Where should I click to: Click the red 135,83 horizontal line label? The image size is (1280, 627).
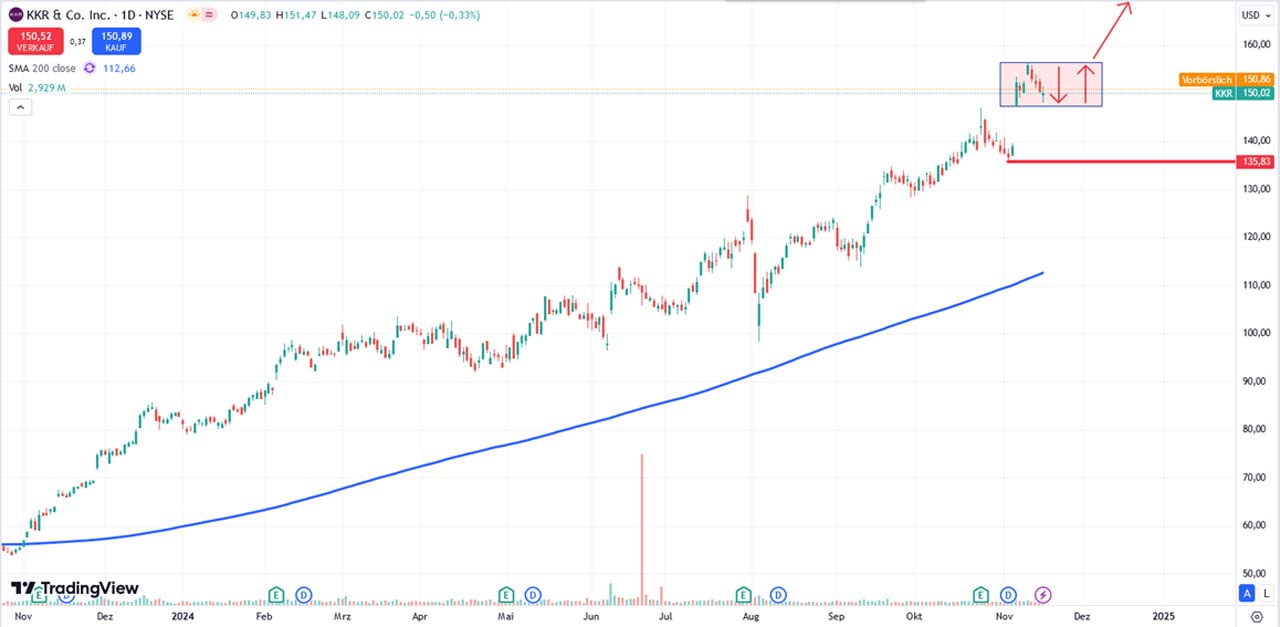1256,161
